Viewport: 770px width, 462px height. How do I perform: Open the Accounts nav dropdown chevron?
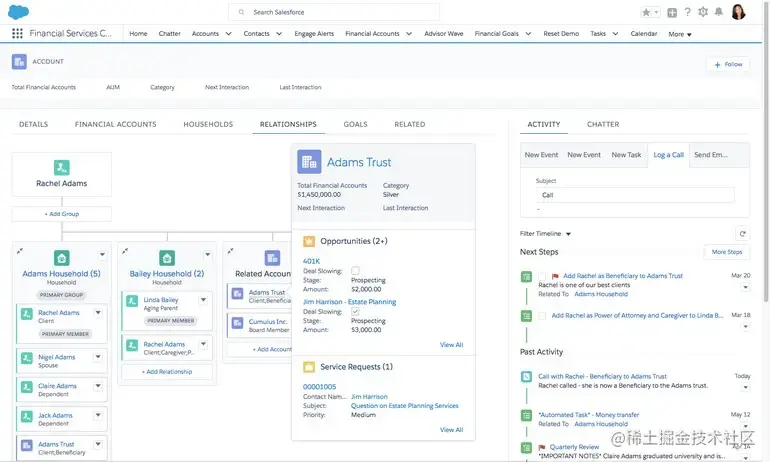pos(228,34)
